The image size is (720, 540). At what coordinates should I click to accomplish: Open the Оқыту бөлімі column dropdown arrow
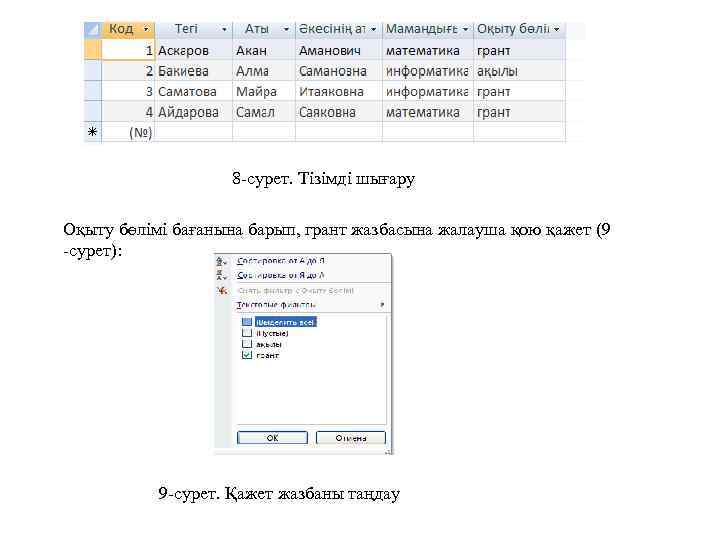click(x=557, y=29)
